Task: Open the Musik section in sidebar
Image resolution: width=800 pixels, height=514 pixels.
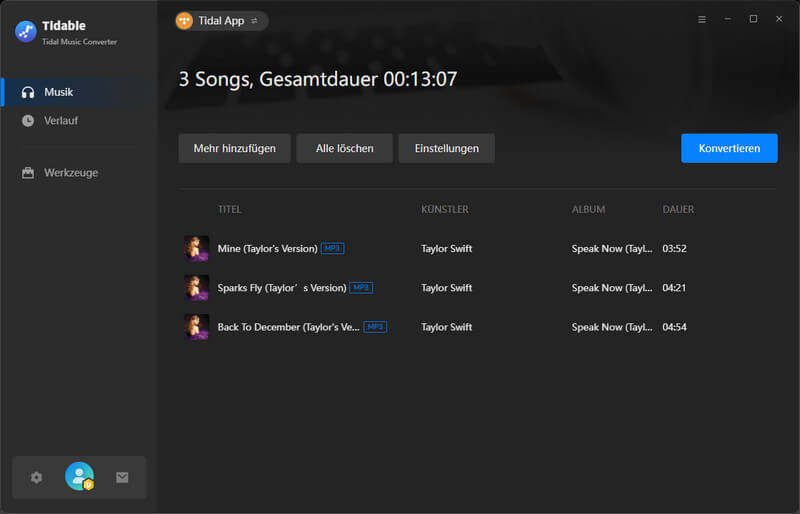Action: click(x=79, y=92)
